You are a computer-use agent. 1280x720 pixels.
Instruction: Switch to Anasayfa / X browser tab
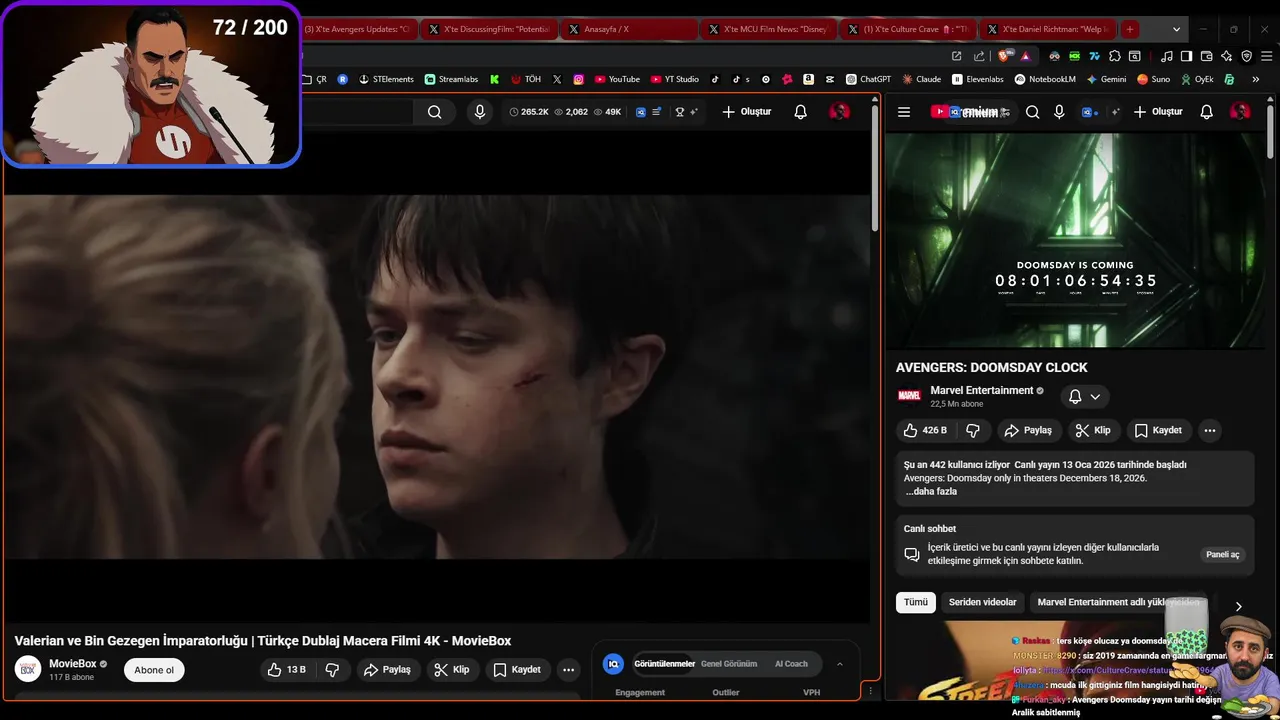pos(628,29)
